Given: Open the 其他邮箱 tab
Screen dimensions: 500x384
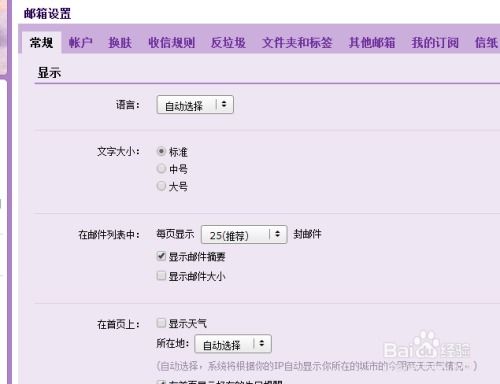Looking at the screenshot, I should click(x=372, y=43).
